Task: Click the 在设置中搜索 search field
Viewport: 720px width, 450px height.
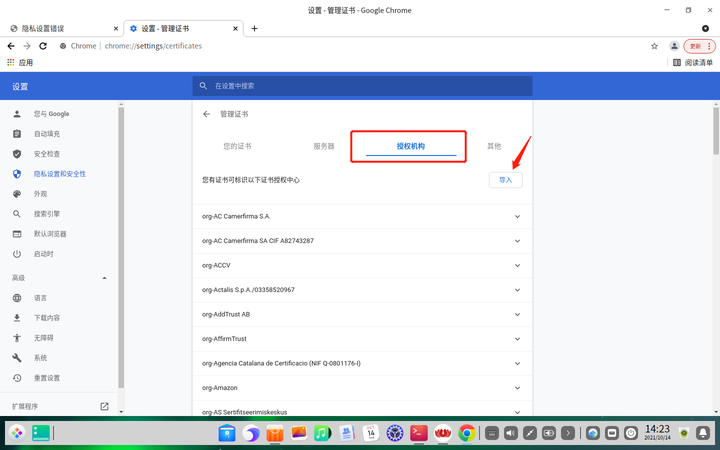Action: (362, 86)
